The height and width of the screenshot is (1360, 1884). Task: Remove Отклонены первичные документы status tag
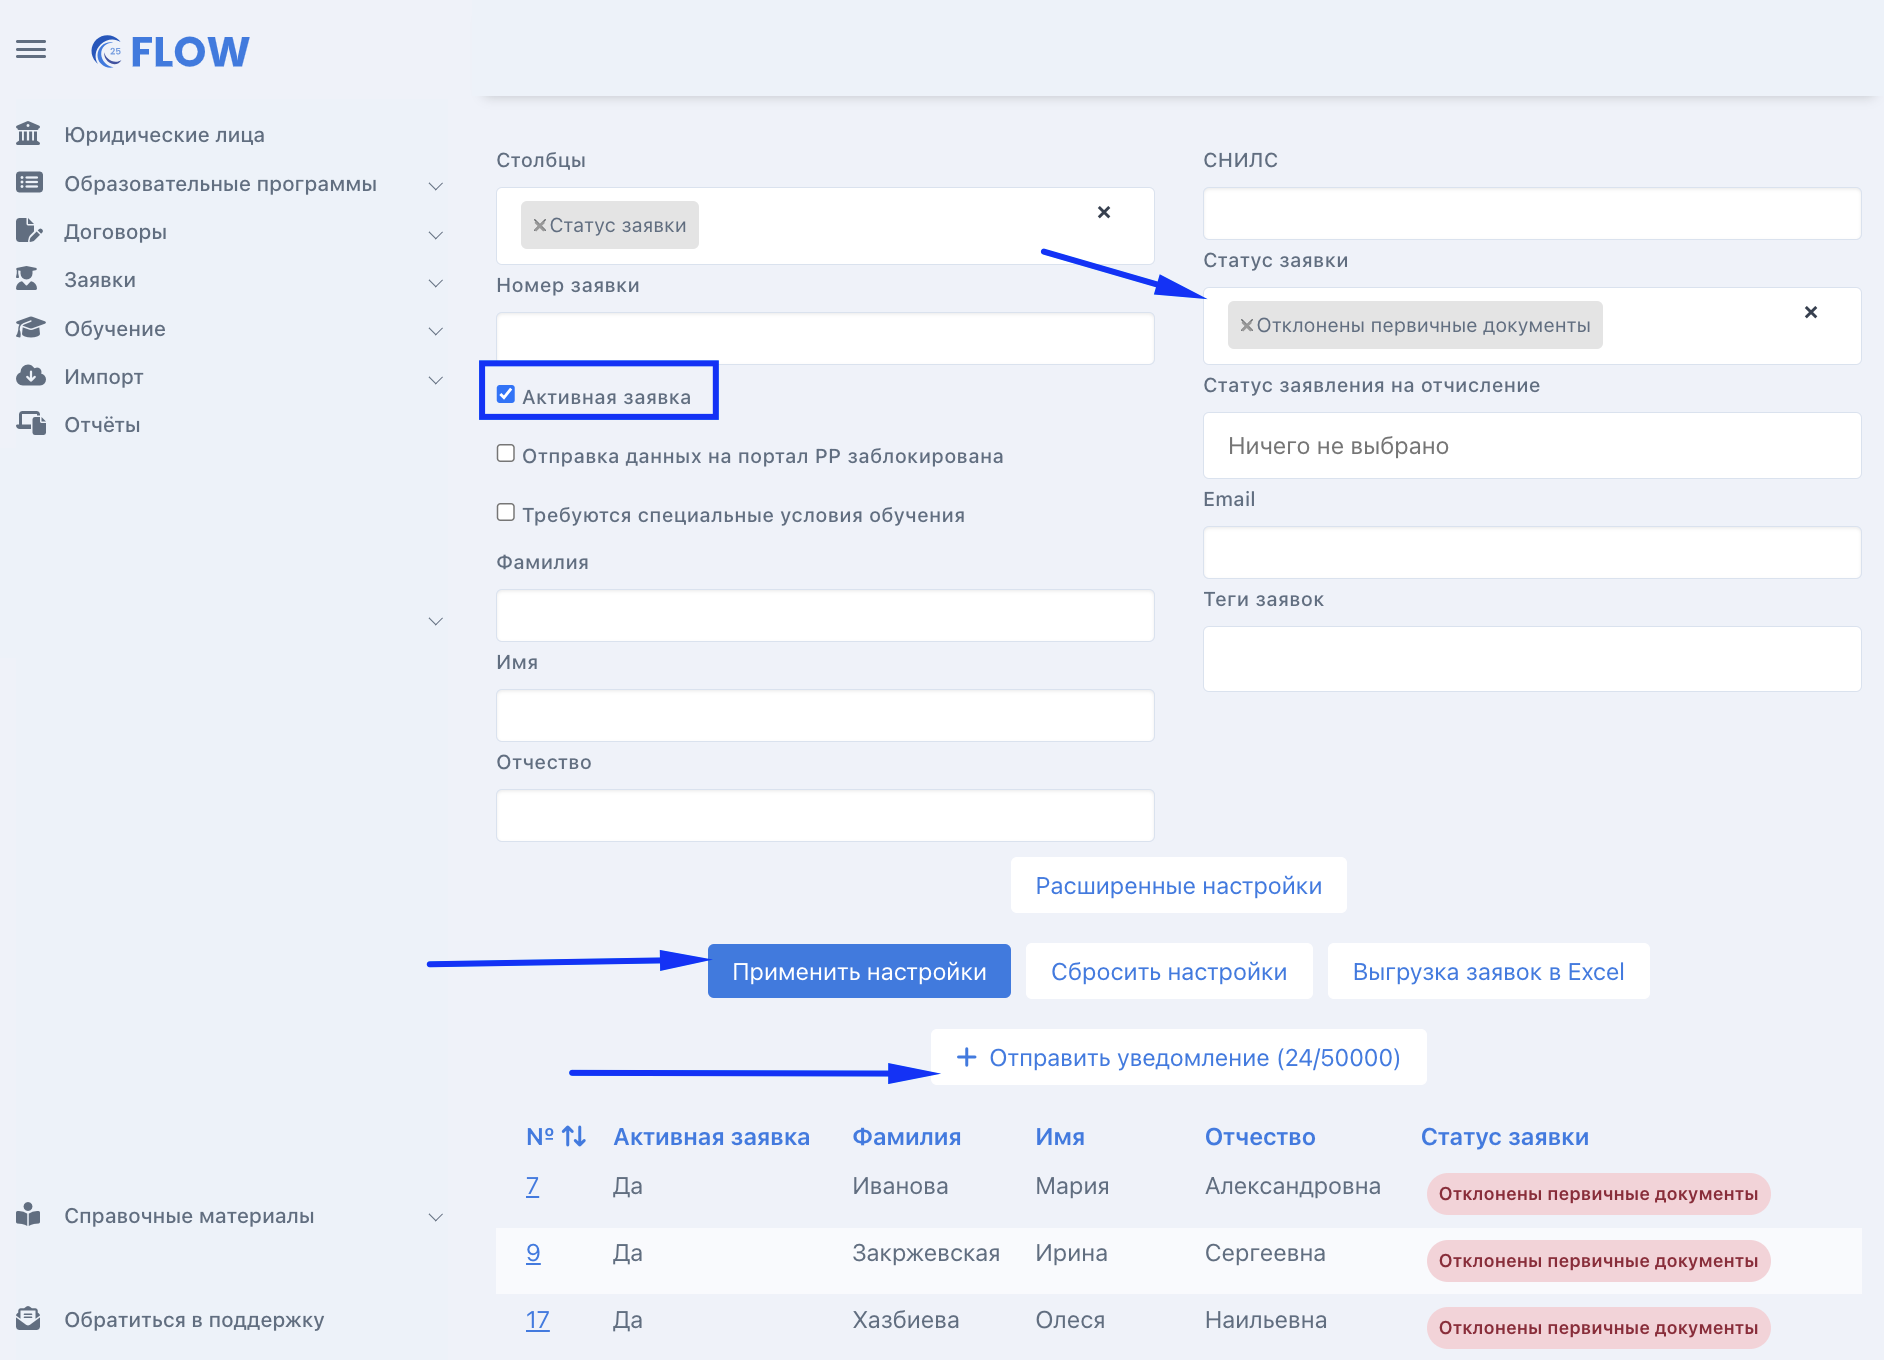click(1247, 325)
